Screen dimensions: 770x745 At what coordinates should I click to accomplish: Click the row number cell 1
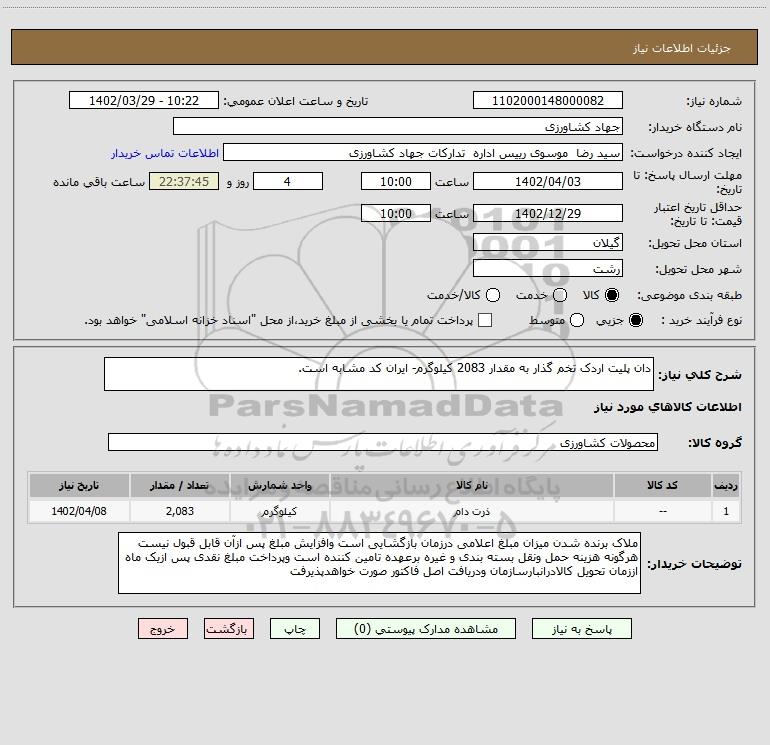pyautogui.click(x=726, y=511)
